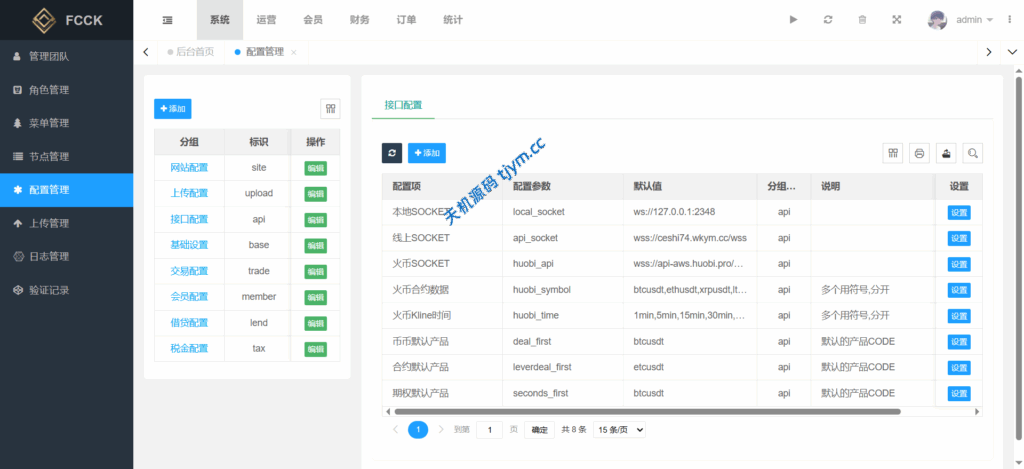Open 上传管理 in the sidebar
Viewport: 1024px width, 469px height.
tap(67, 223)
